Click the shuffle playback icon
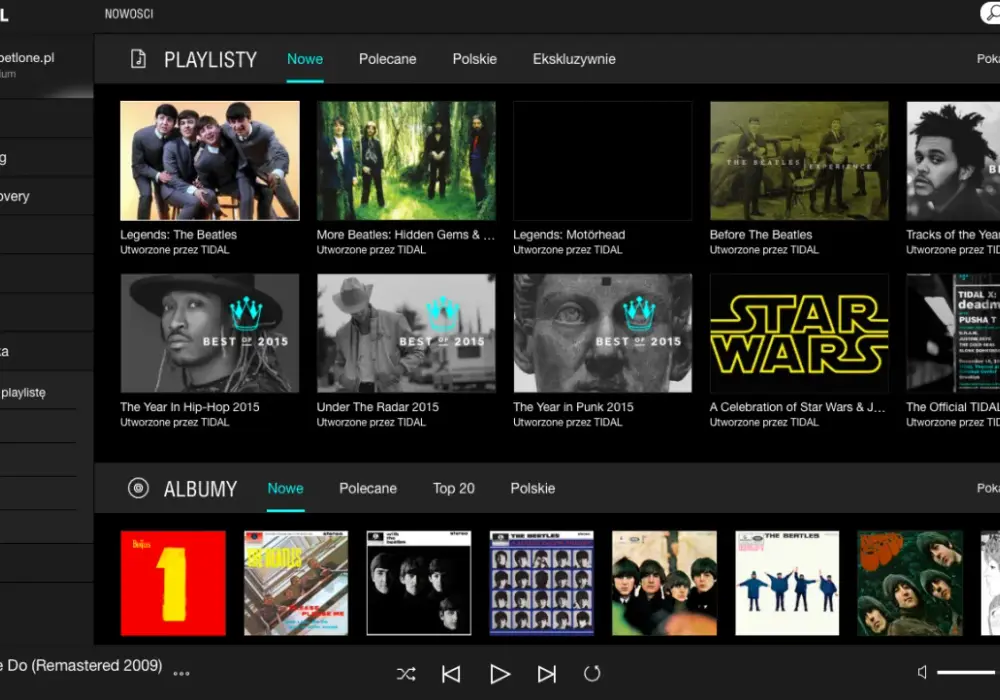 click(x=406, y=674)
